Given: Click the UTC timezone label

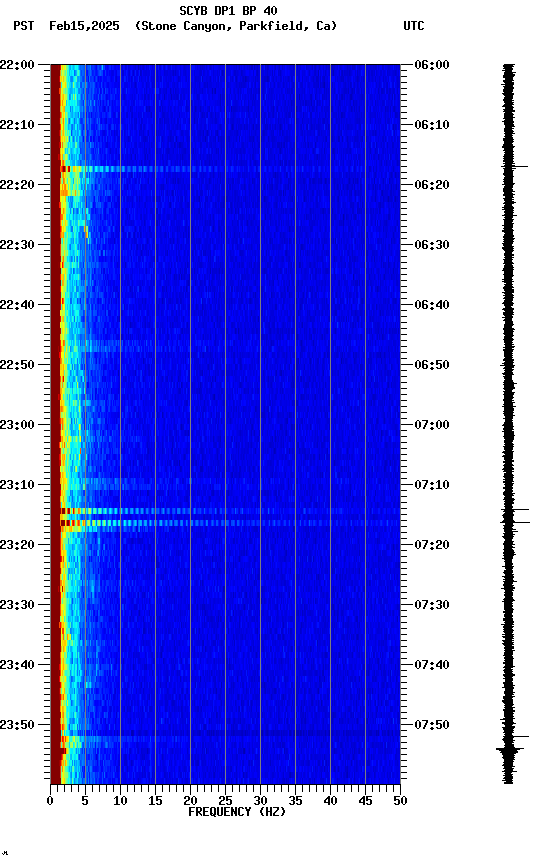Looking at the screenshot, I should coord(414,26).
